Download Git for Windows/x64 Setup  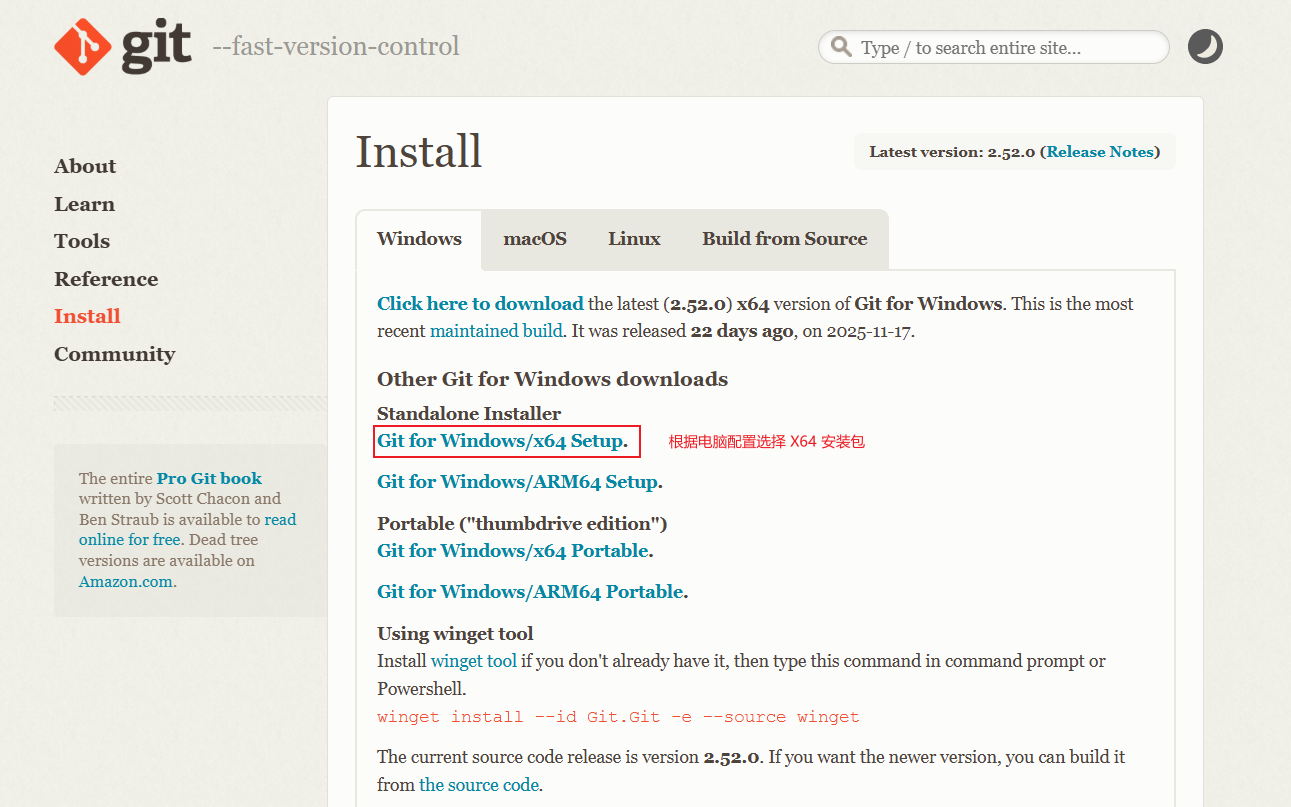pyautogui.click(x=500, y=441)
